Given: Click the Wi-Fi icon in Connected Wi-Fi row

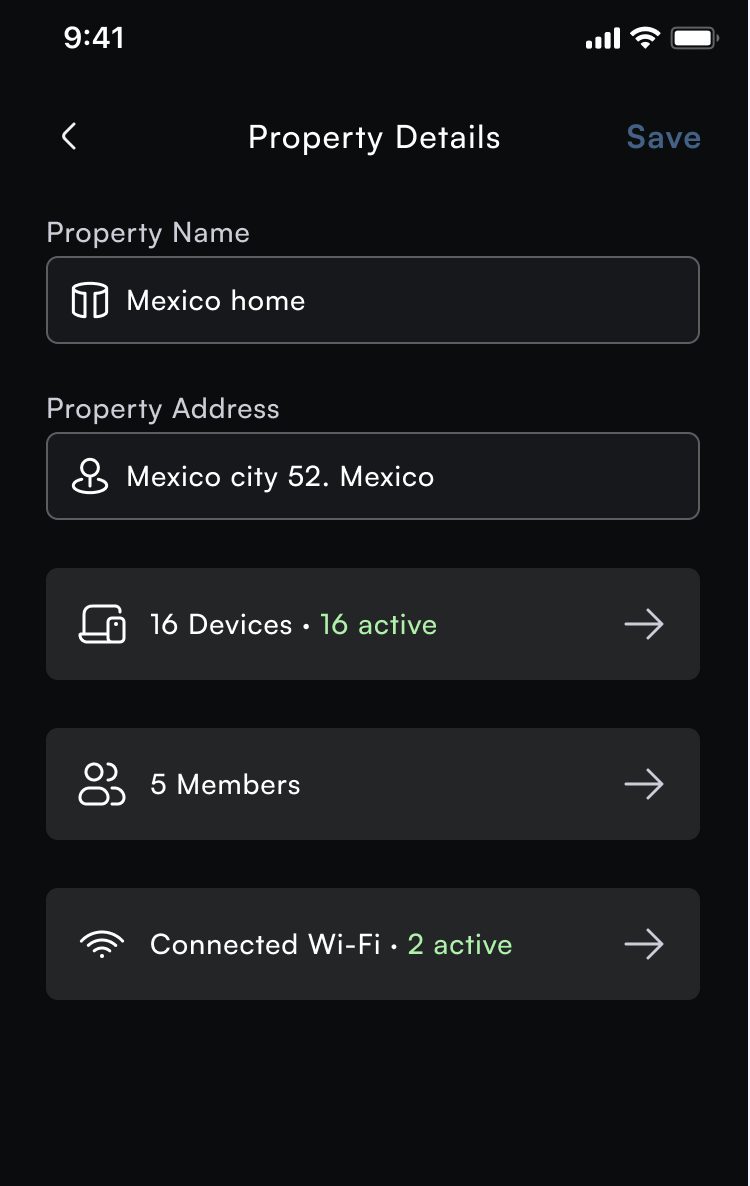Looking at the screenshot, I should [x=102, y=944].
